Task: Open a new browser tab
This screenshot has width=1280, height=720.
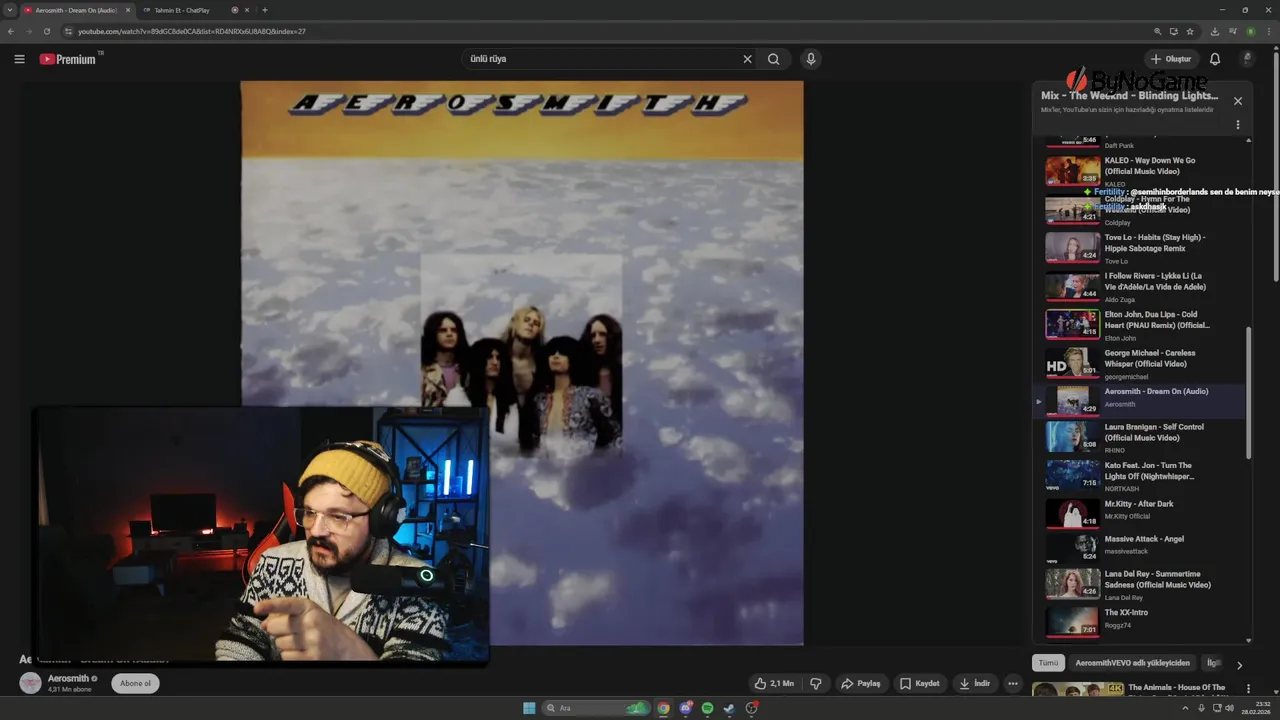Action: click(x=265, y=10)
